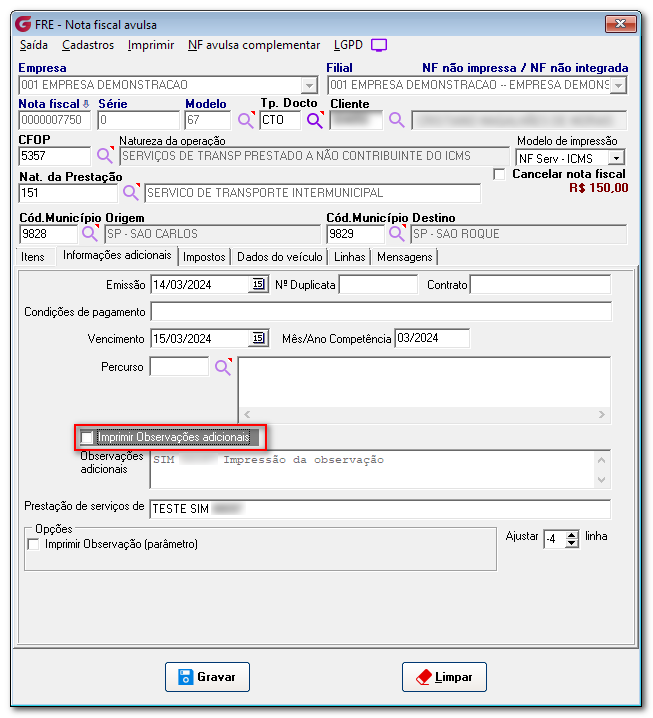Open the Cliente search magnifier
The width and height of the screenshot is (653, 718).
(397, 120)
